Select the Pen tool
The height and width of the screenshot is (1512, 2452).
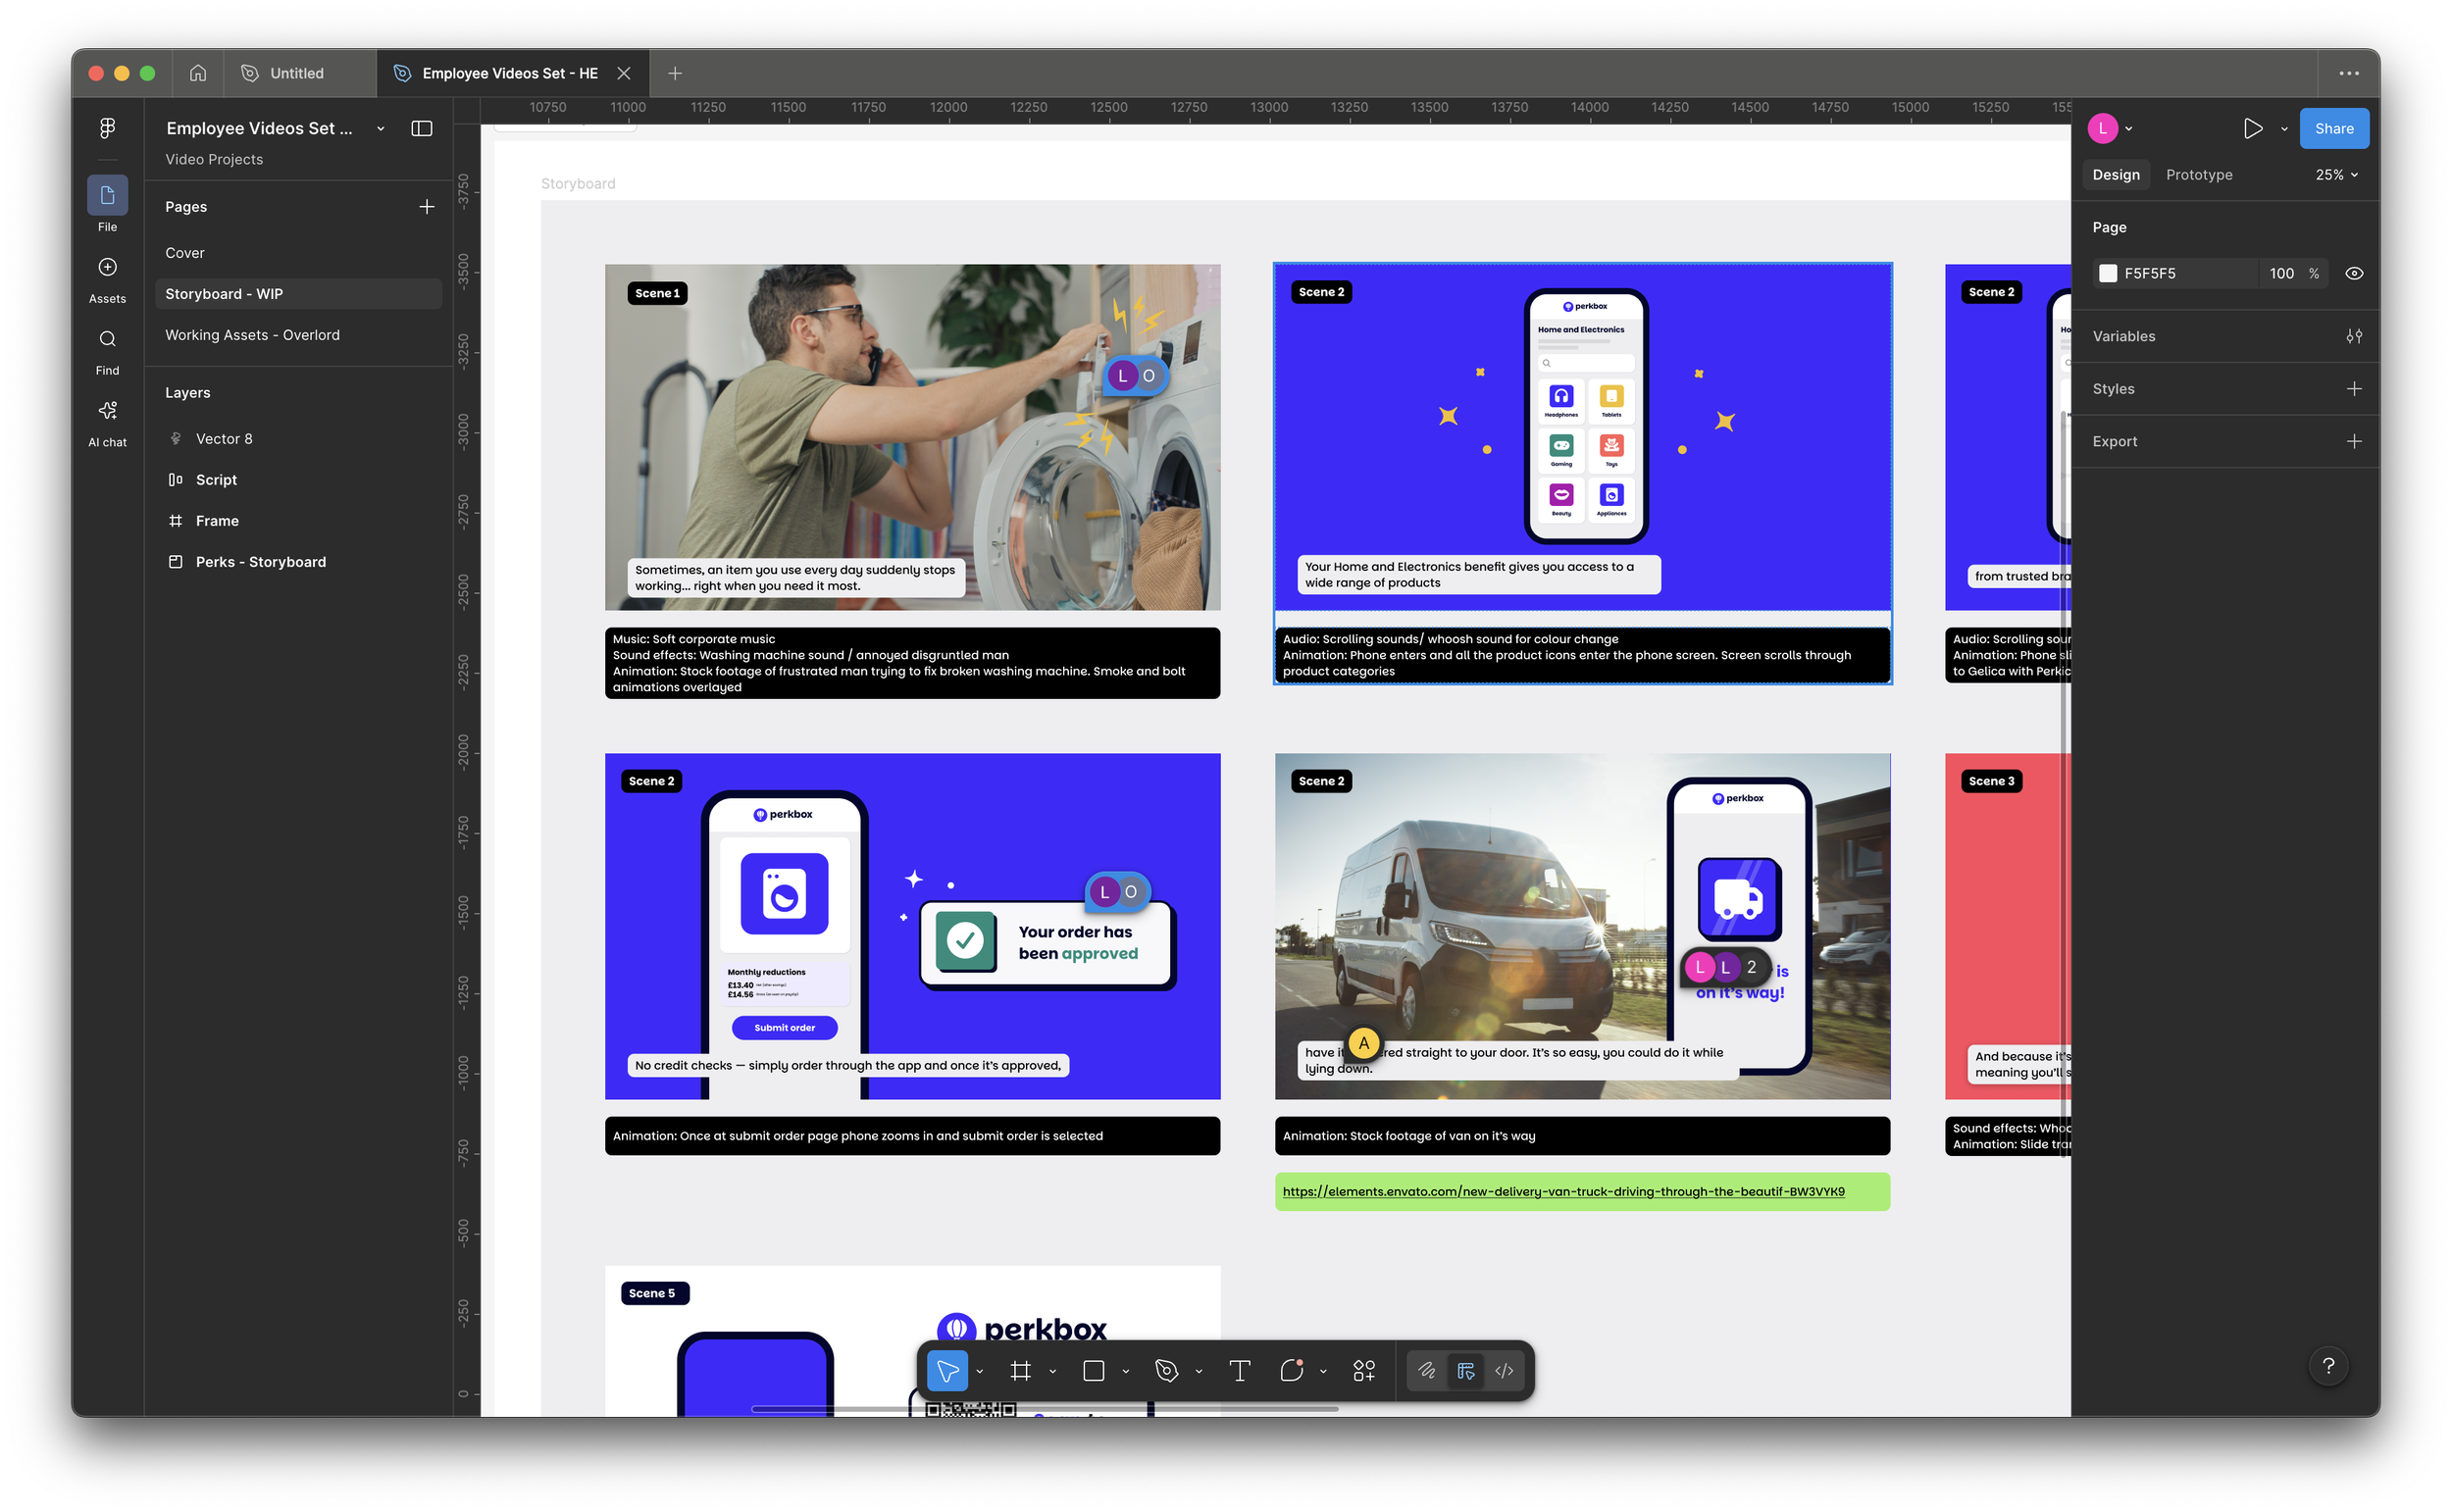coord(1166,1371)
